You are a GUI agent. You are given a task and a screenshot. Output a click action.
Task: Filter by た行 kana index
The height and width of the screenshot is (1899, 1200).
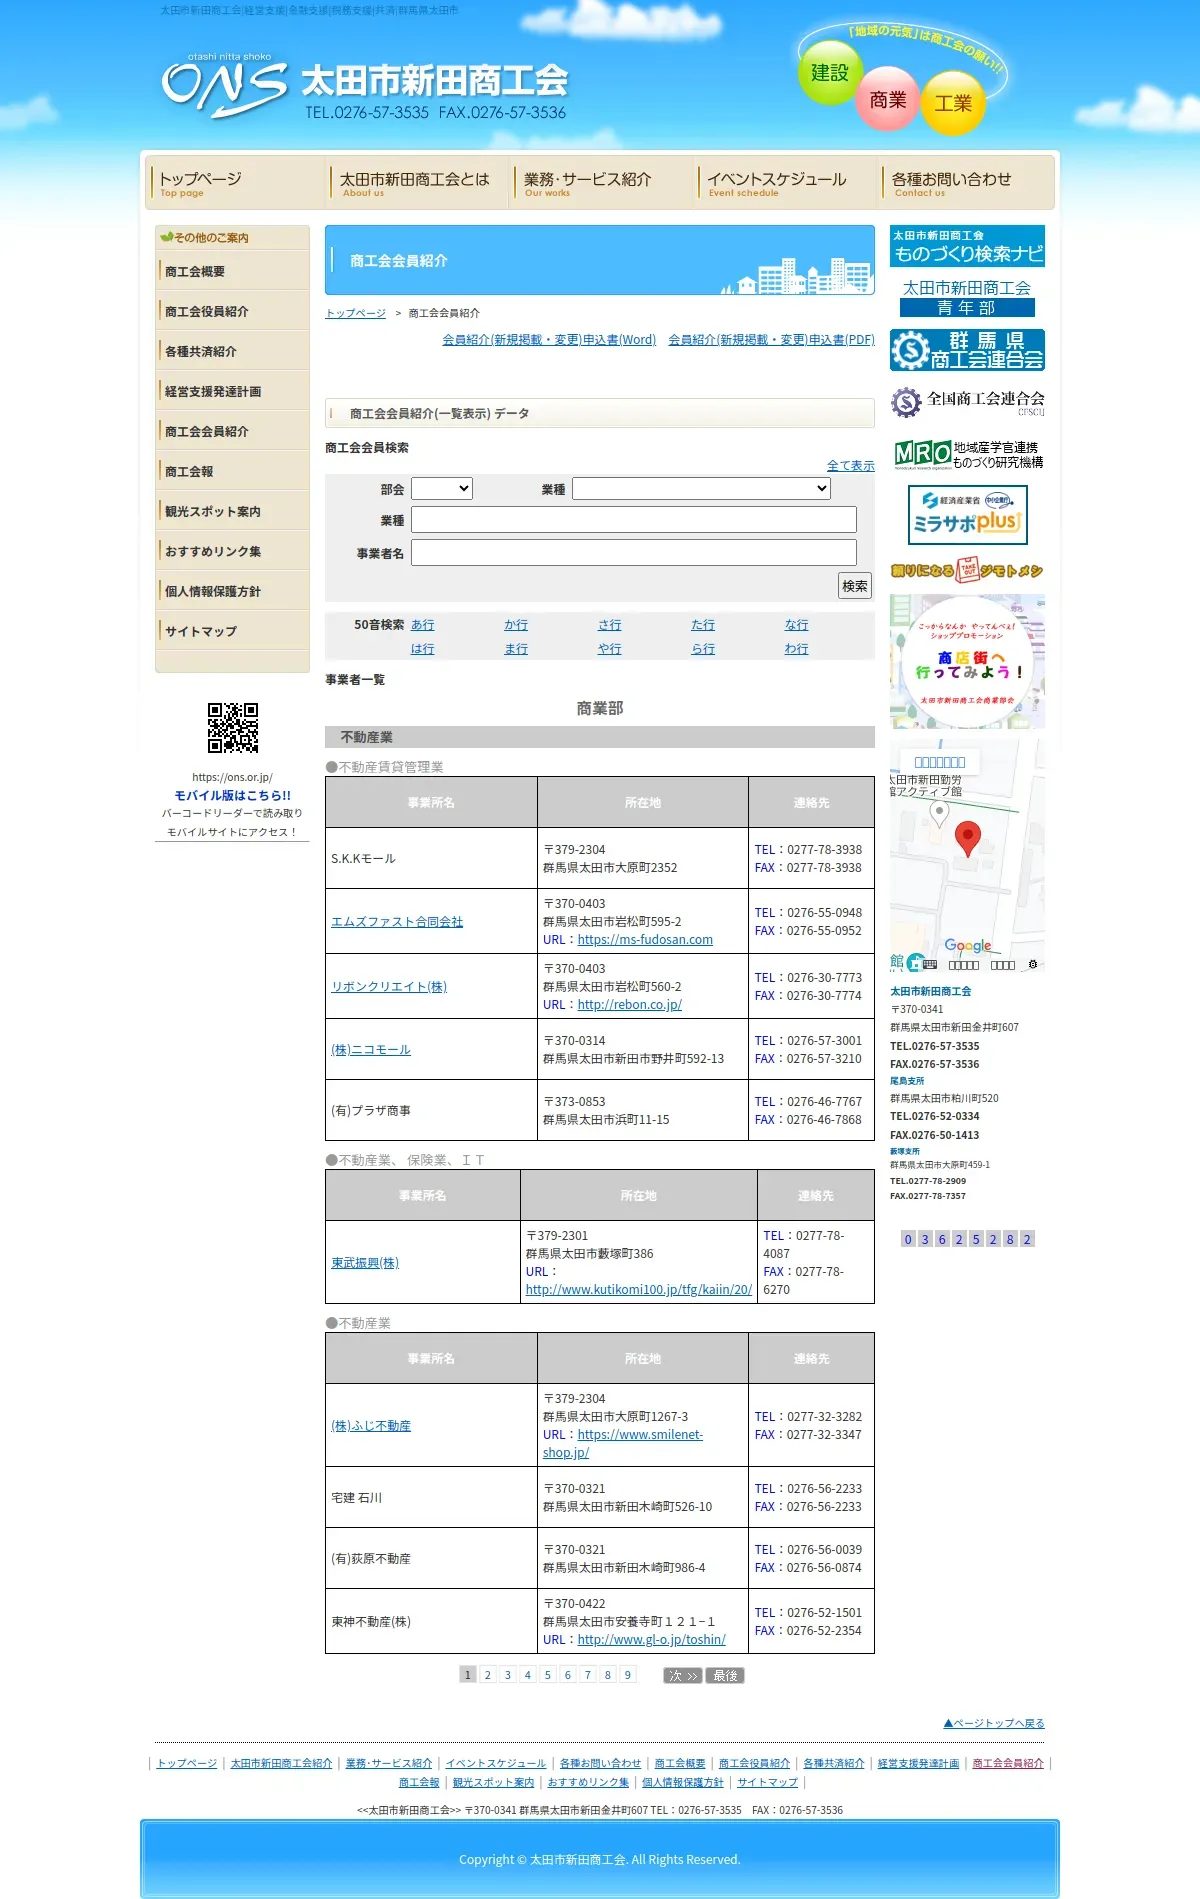coord(703,625)
